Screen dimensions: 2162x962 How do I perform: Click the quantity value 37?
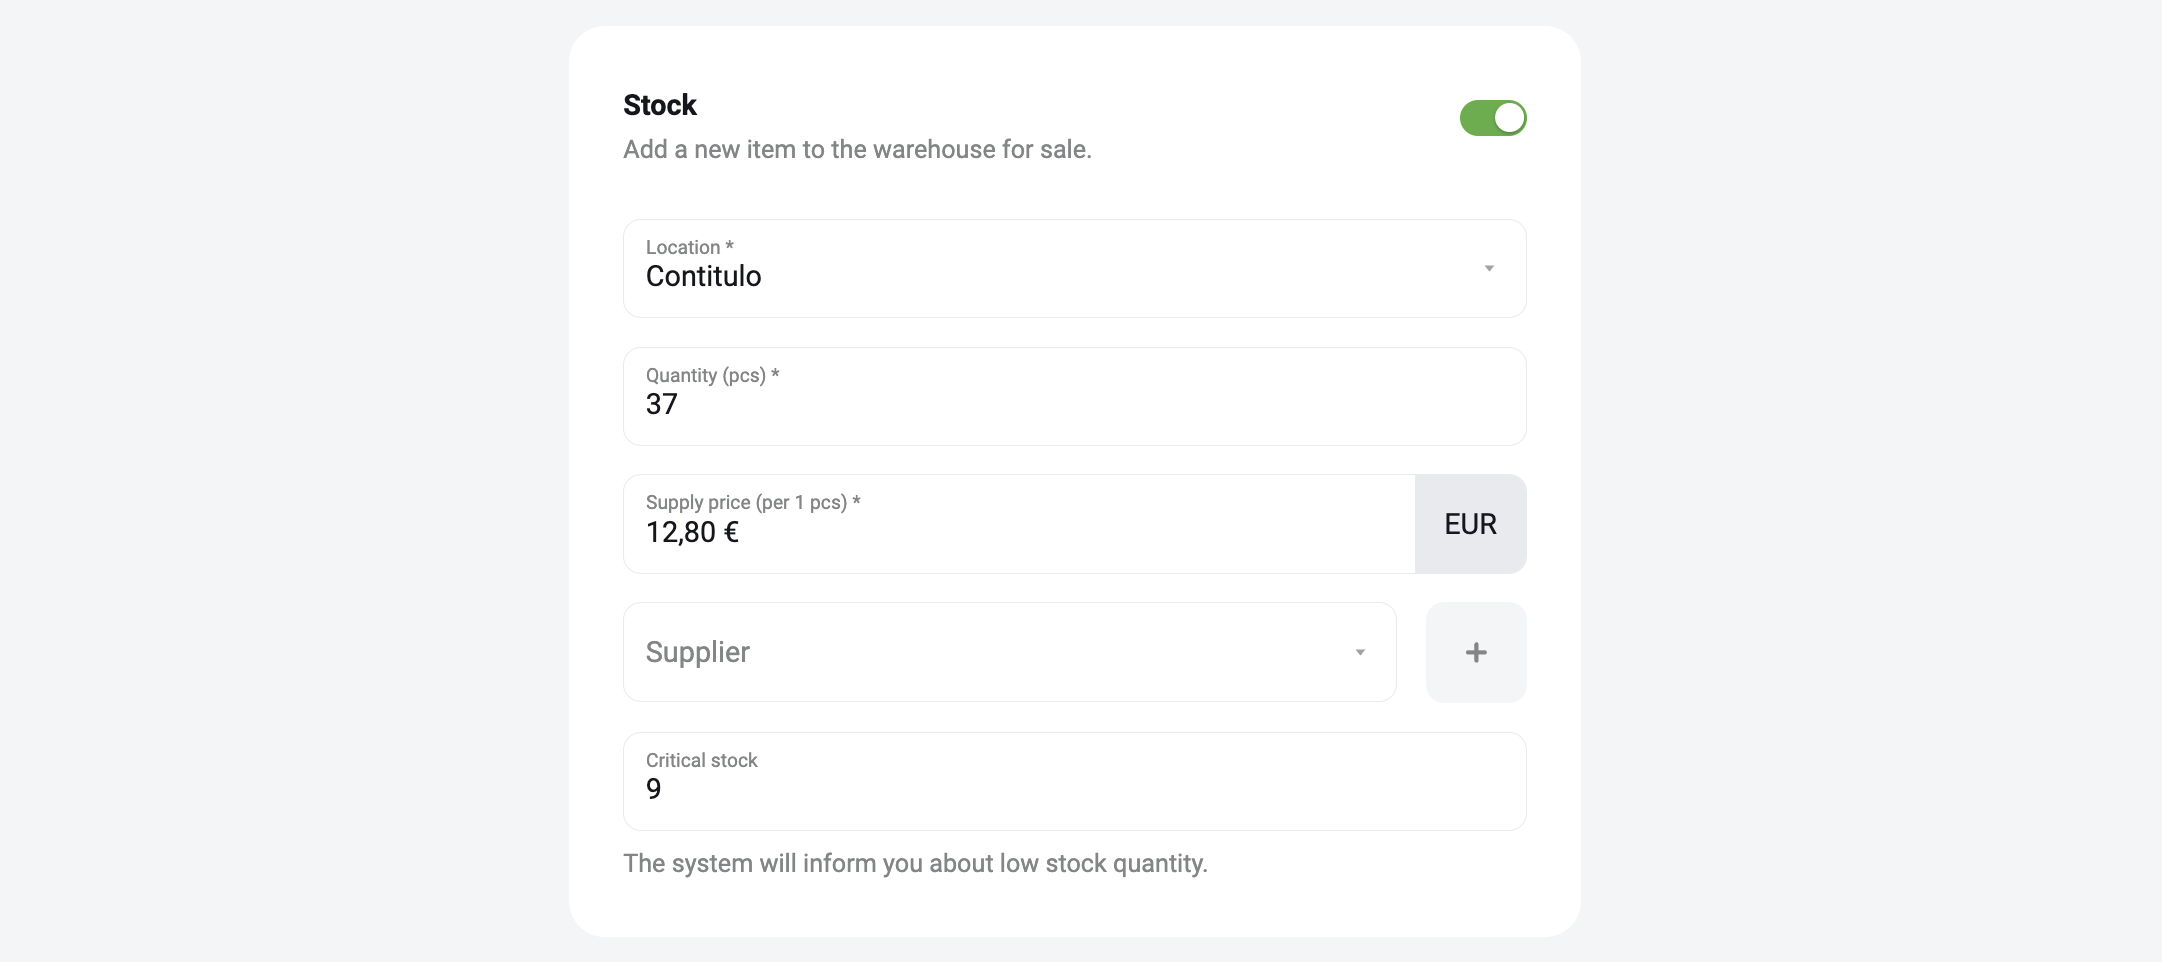(x=661, y=404)
